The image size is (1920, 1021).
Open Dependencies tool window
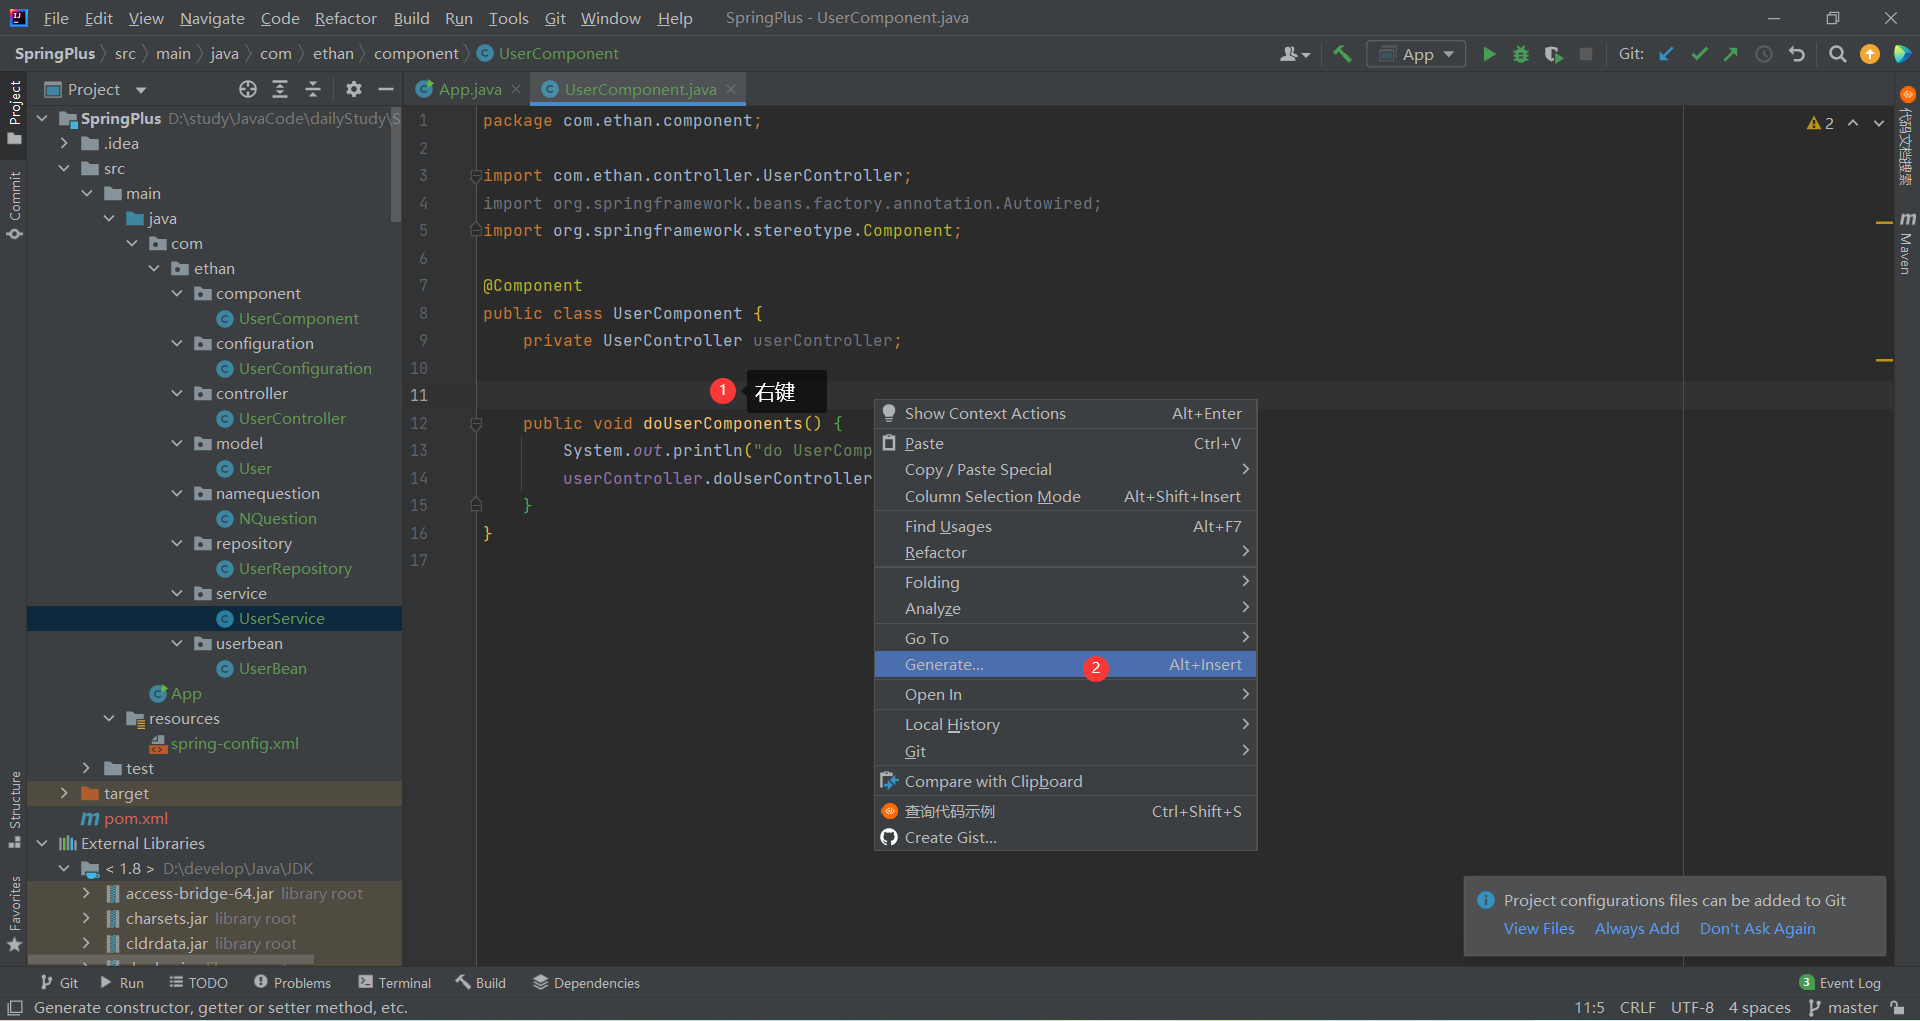click(586, 983)
